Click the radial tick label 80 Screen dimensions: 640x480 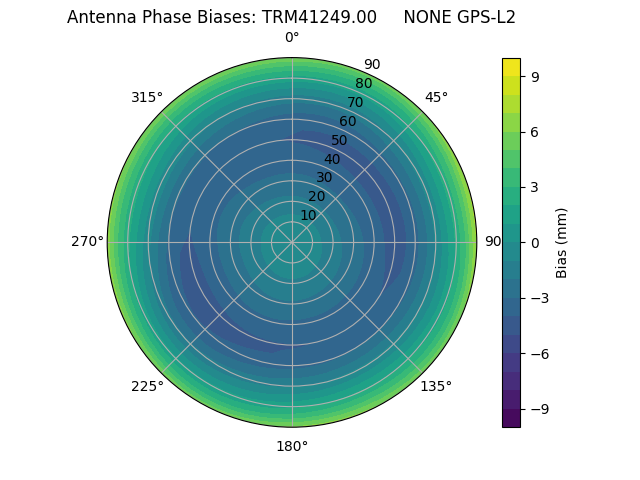click(363, 84)
